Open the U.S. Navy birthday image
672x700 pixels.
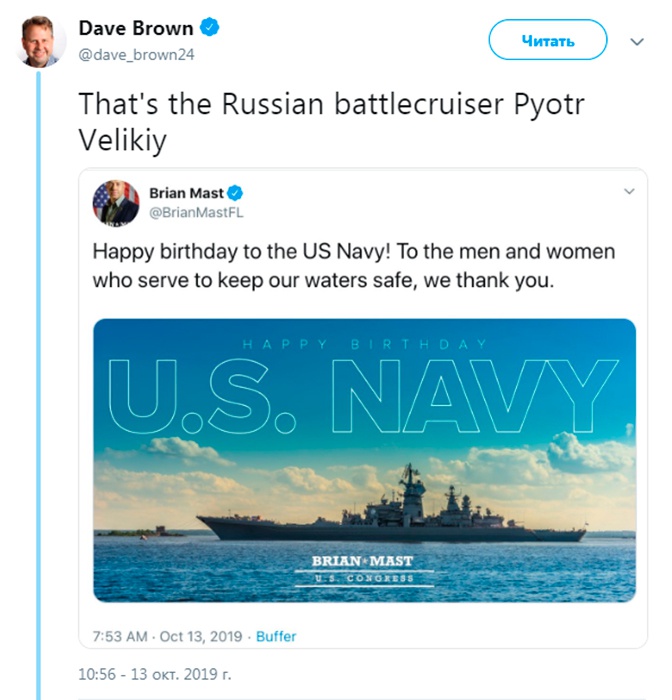coord(364,460)
